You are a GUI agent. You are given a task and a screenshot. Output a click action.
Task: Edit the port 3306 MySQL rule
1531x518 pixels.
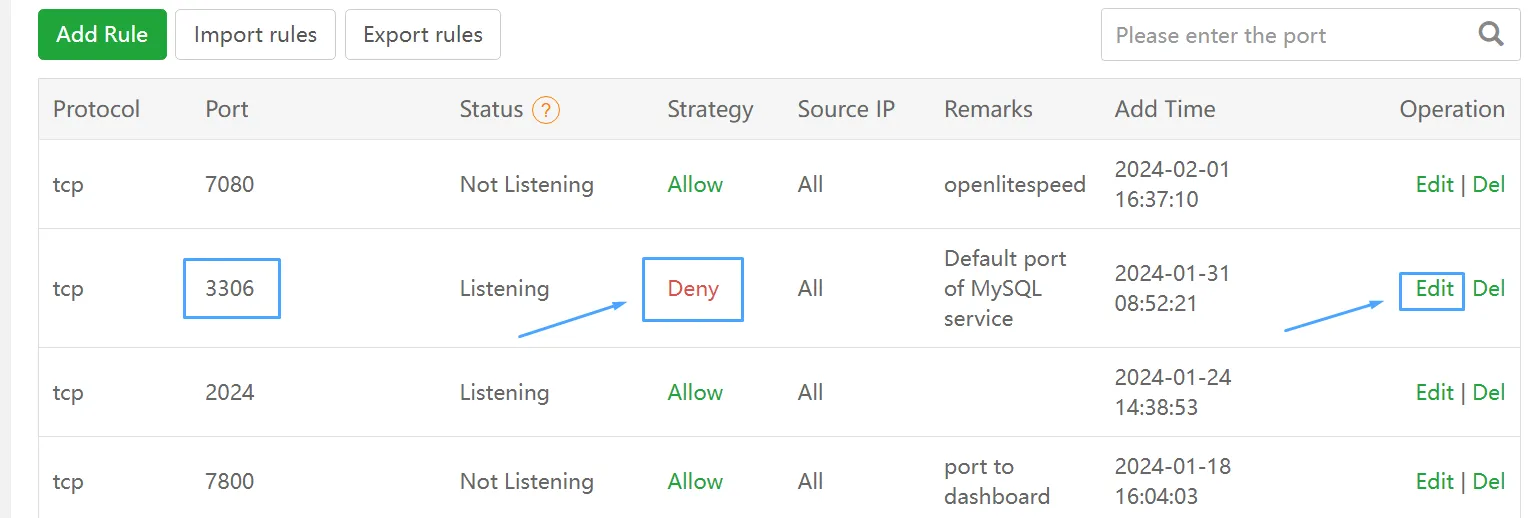pos(1434,288)
